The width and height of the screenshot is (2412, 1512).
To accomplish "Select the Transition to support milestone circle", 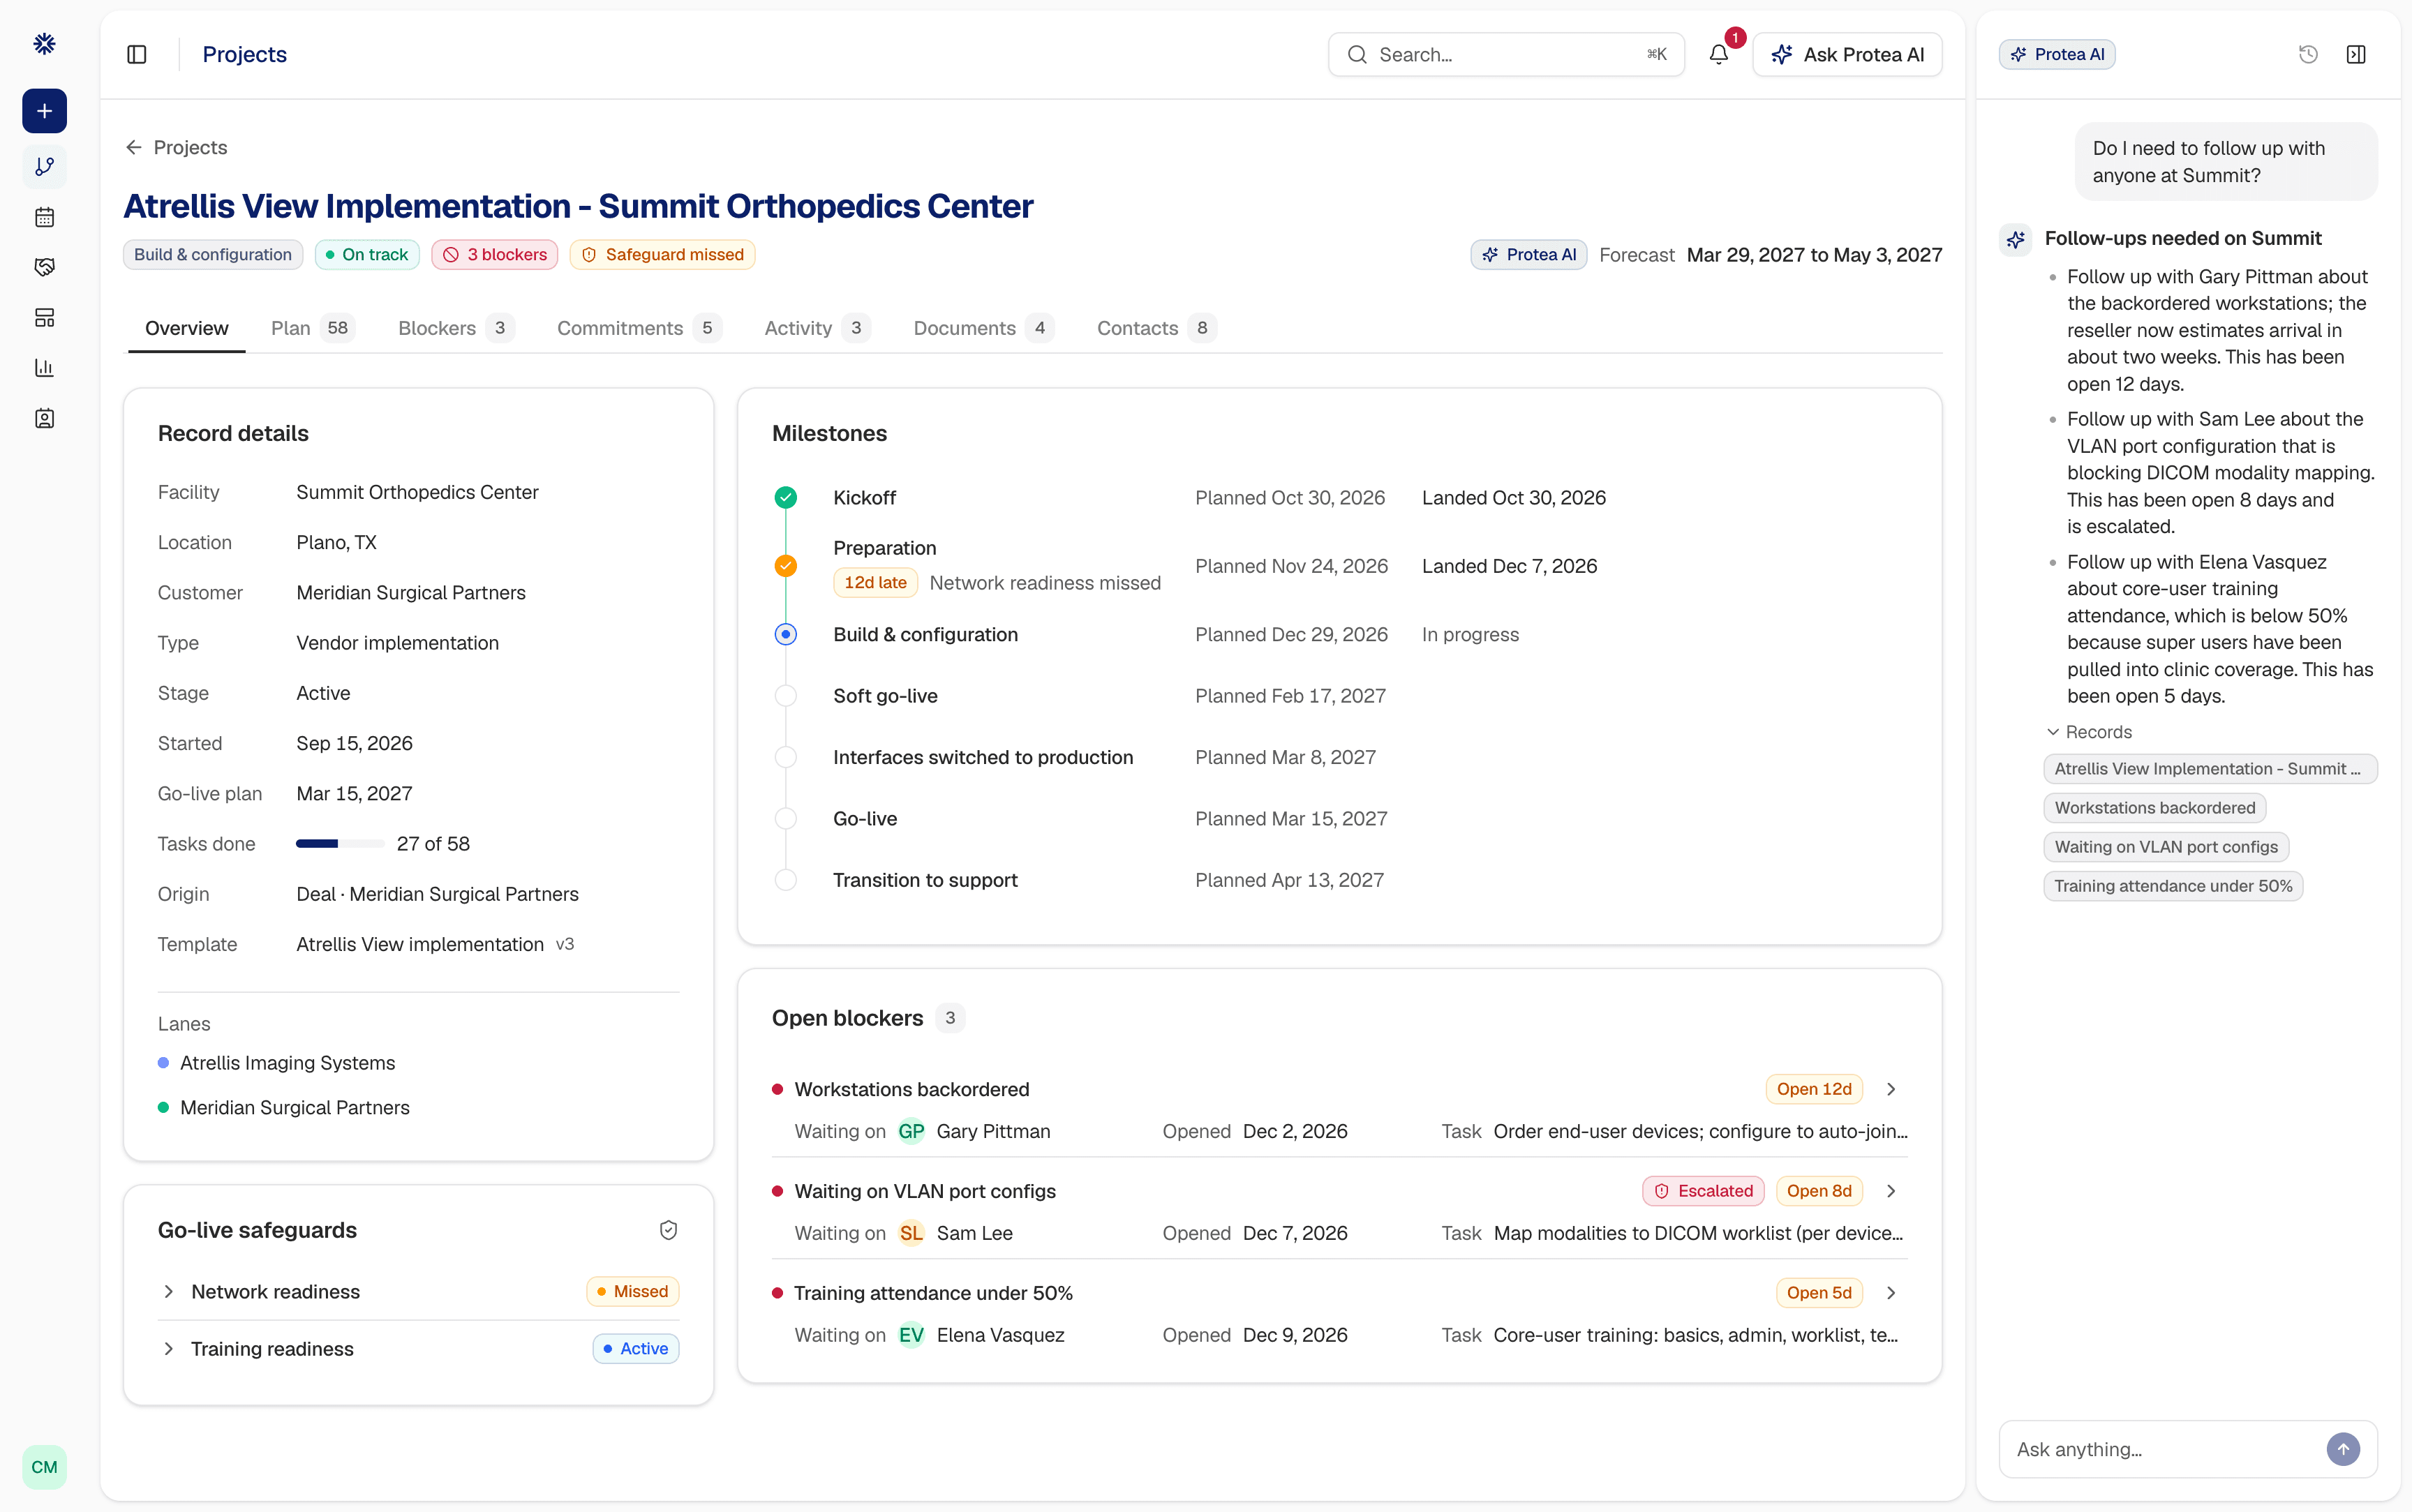I will 786,881.
